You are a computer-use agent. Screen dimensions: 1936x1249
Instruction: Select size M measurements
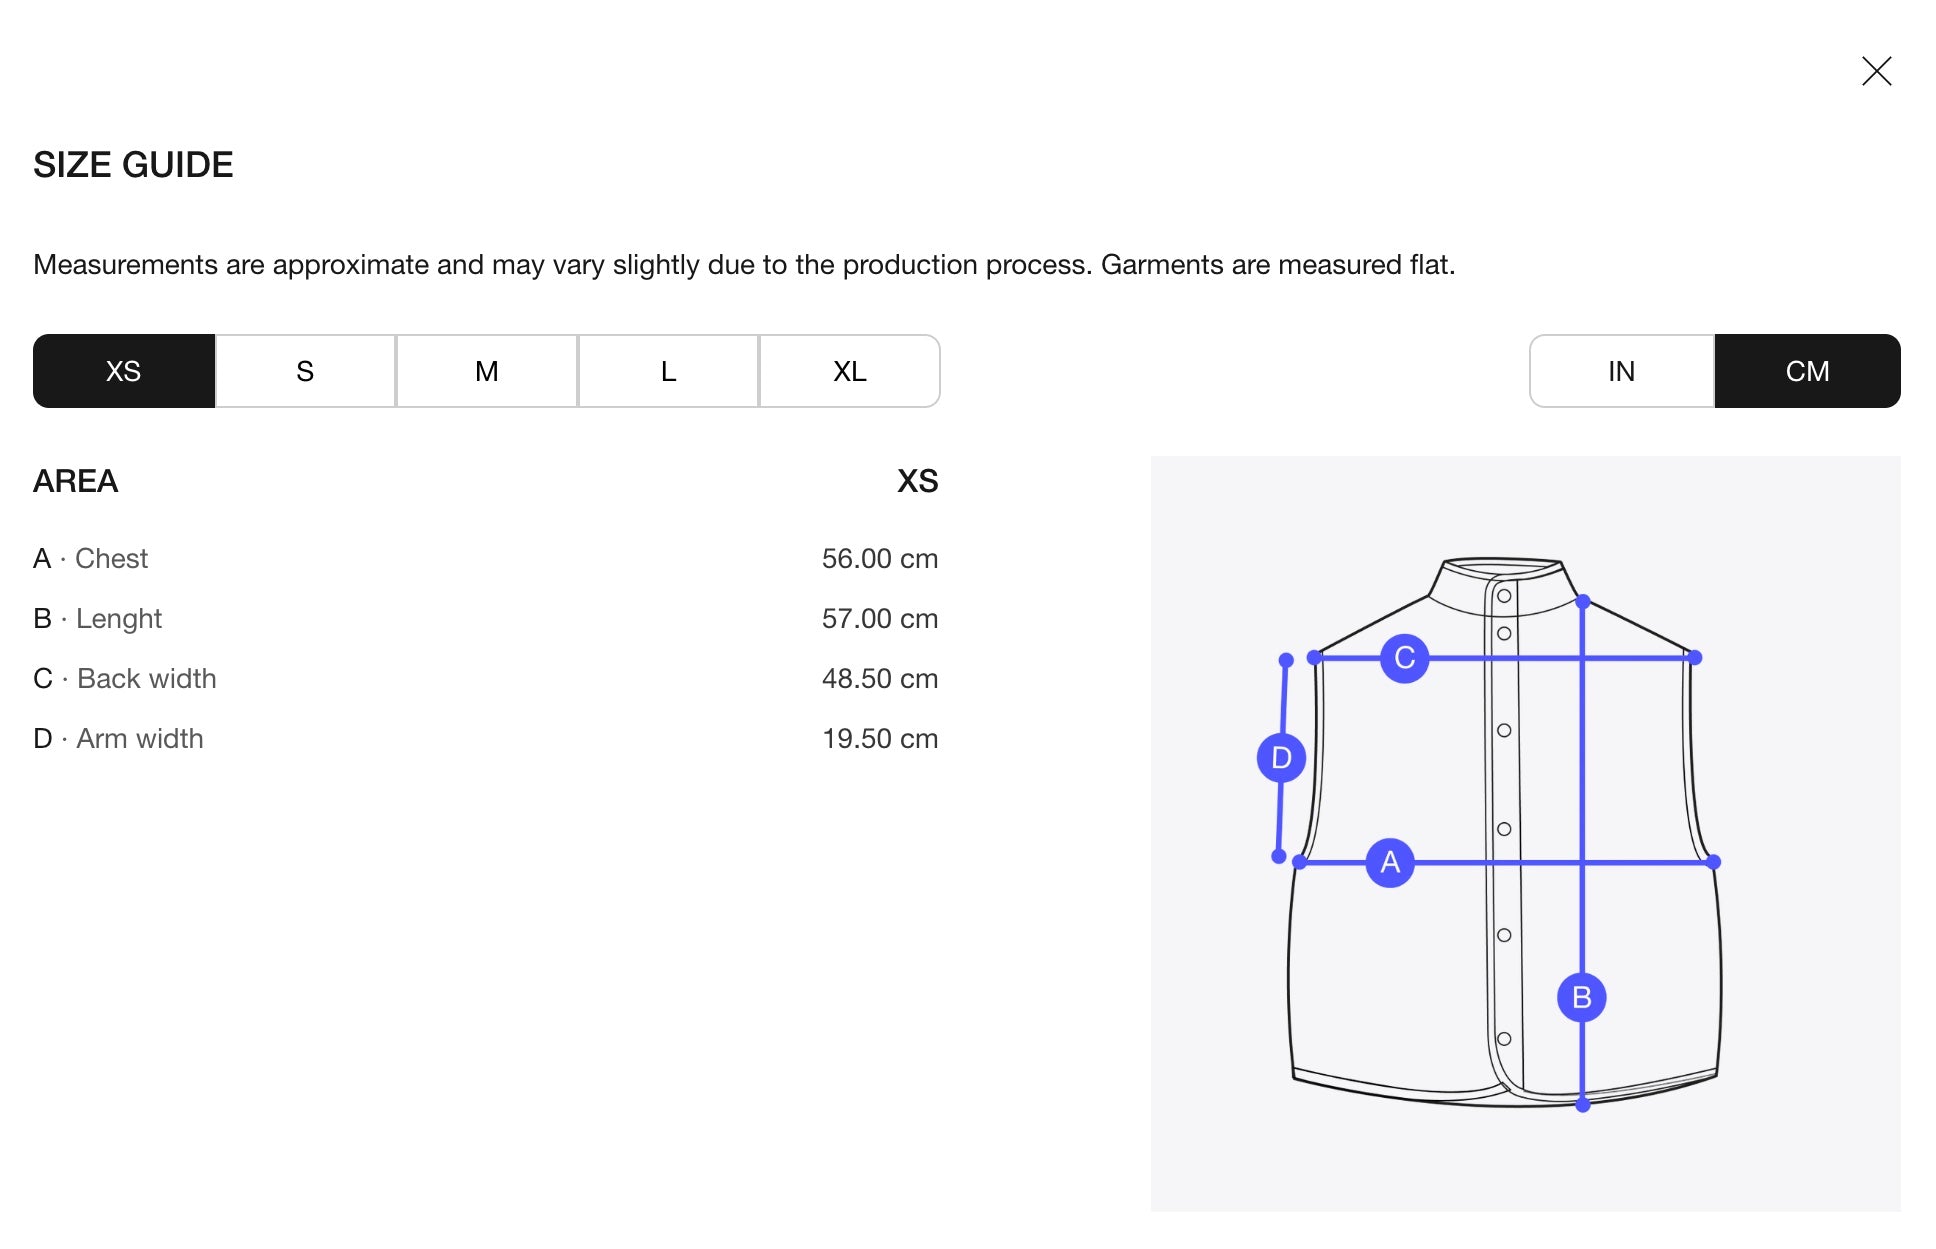point(487,371)
